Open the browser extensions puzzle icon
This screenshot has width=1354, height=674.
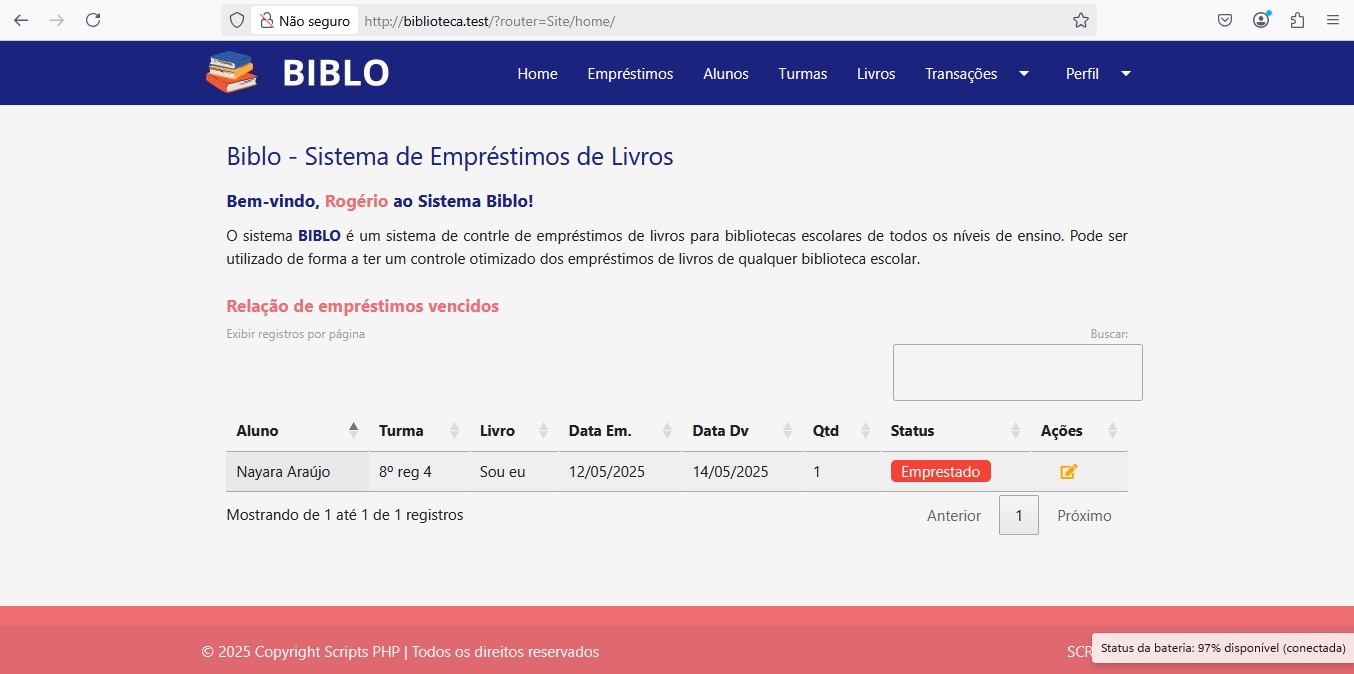1297,20
